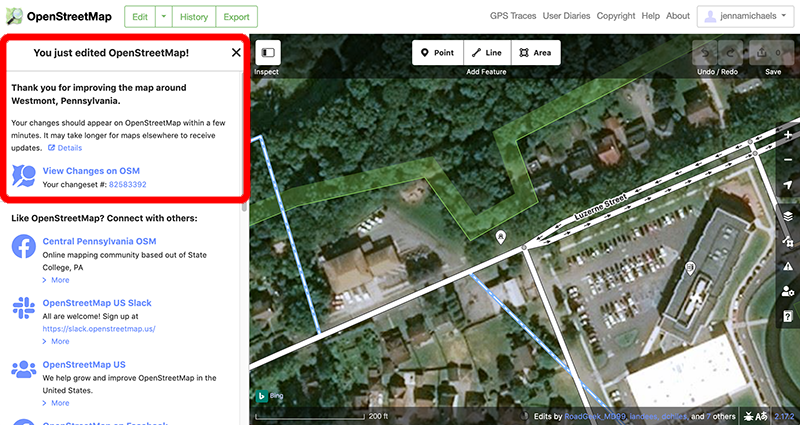This screenshot has height=425, width=800.
Task: Open the Help question-mark panel
Action: 788,316
